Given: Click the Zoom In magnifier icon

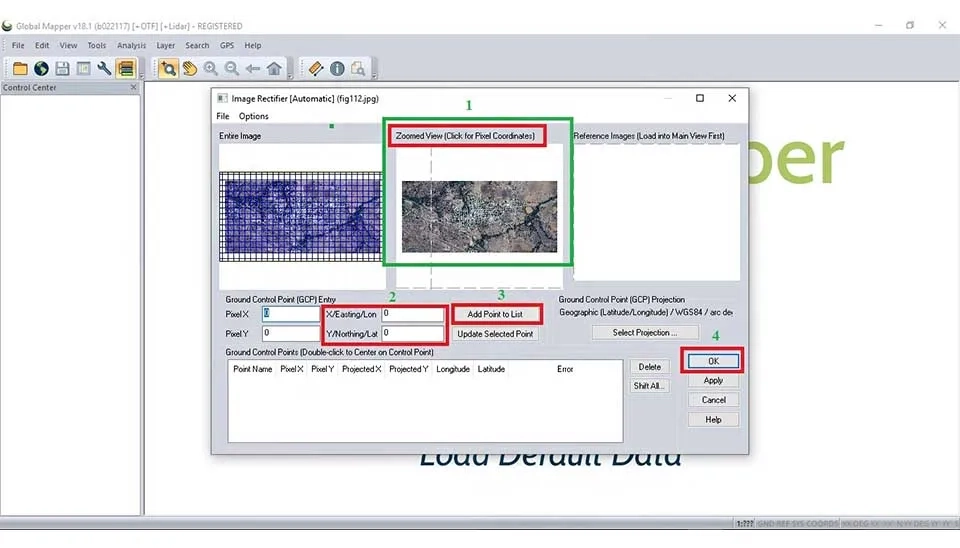Looking at the screenshot, I should [x=211, y=68].
